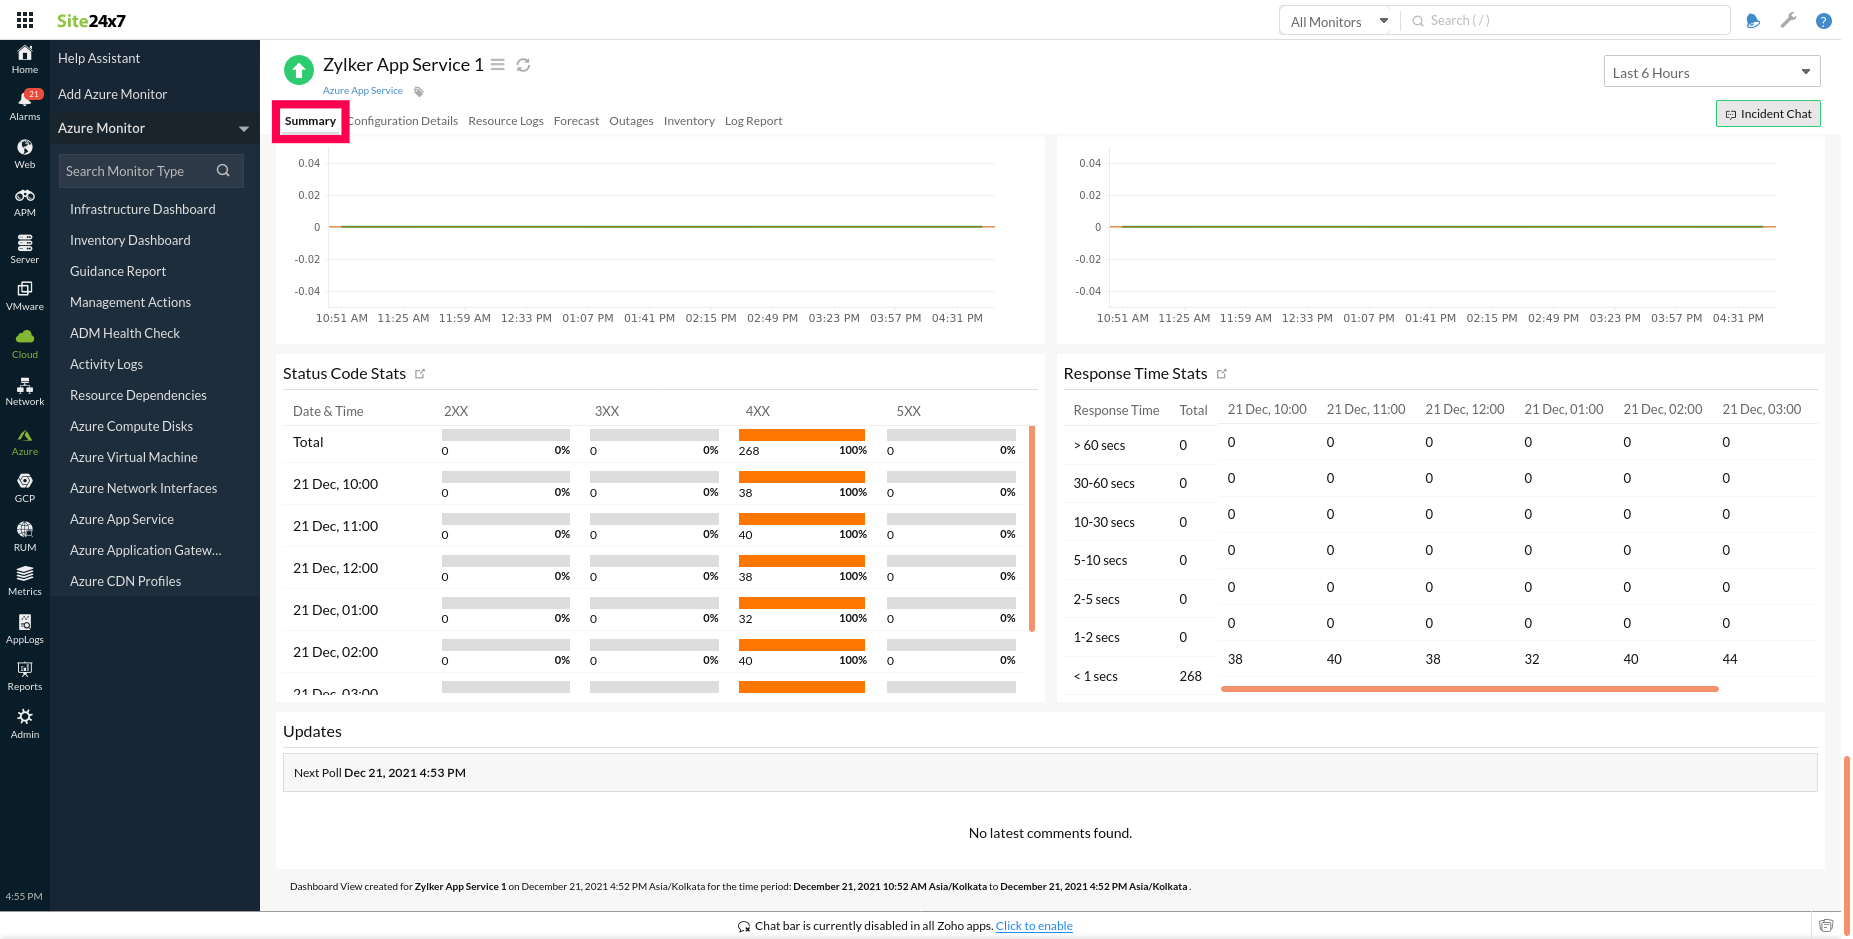Collapse the Azure Monitor sidebar section
Viewport: 1853px width, 939px height.
[x=243, y=128]
